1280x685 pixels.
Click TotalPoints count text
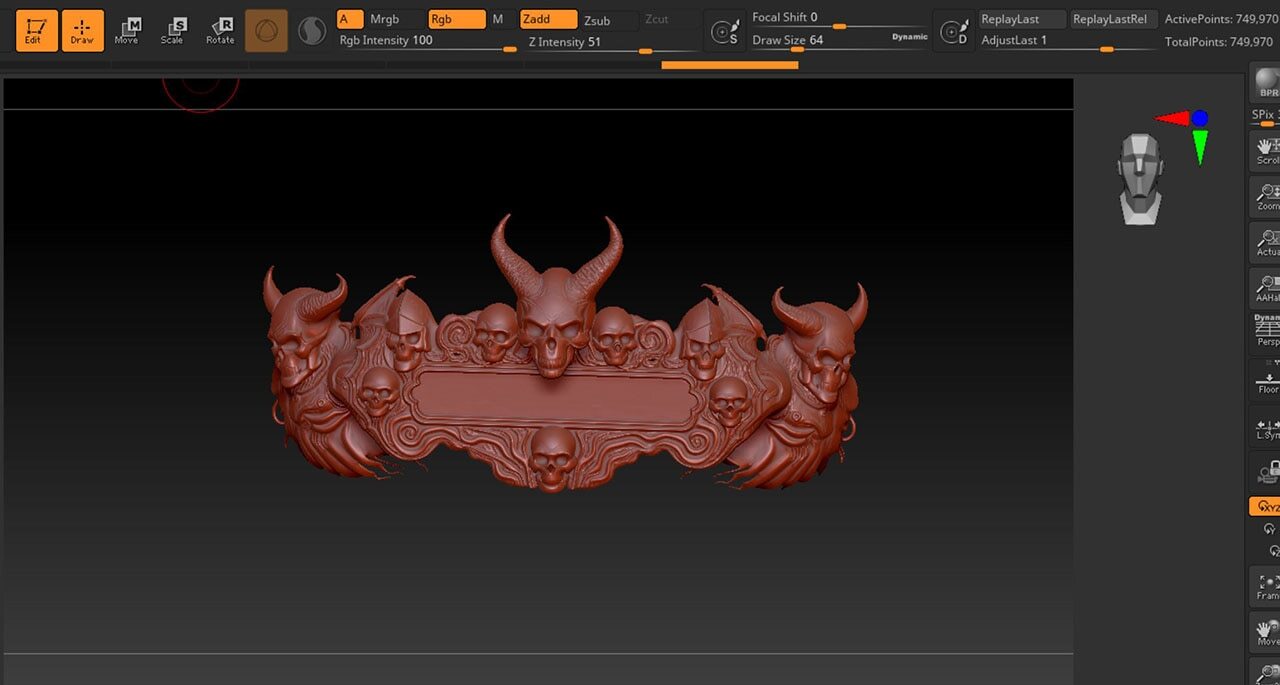tap(1221, 42)
